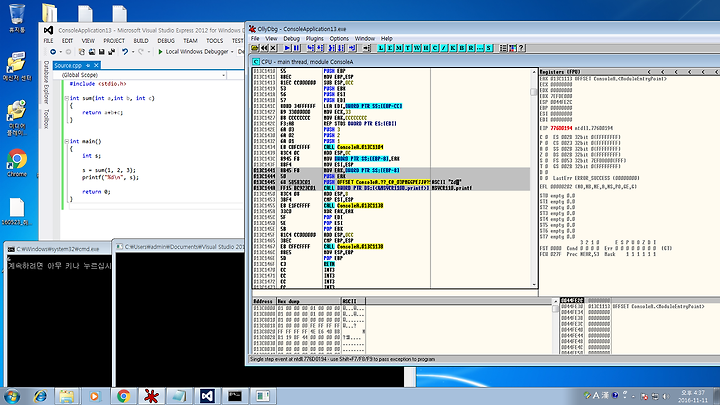Open the OllyDbg Debug menu
720x405 pixels.
(291, 39)
